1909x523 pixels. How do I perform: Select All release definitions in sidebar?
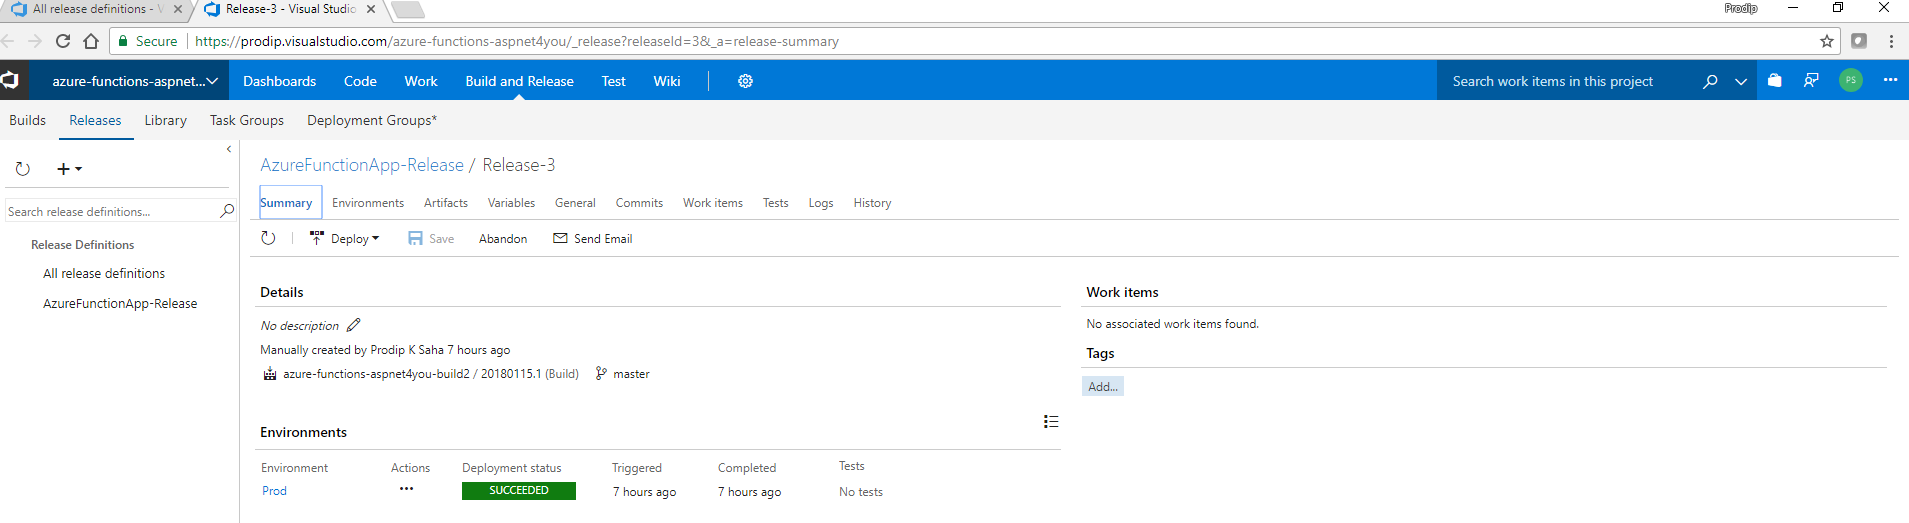tap(104, 273)
